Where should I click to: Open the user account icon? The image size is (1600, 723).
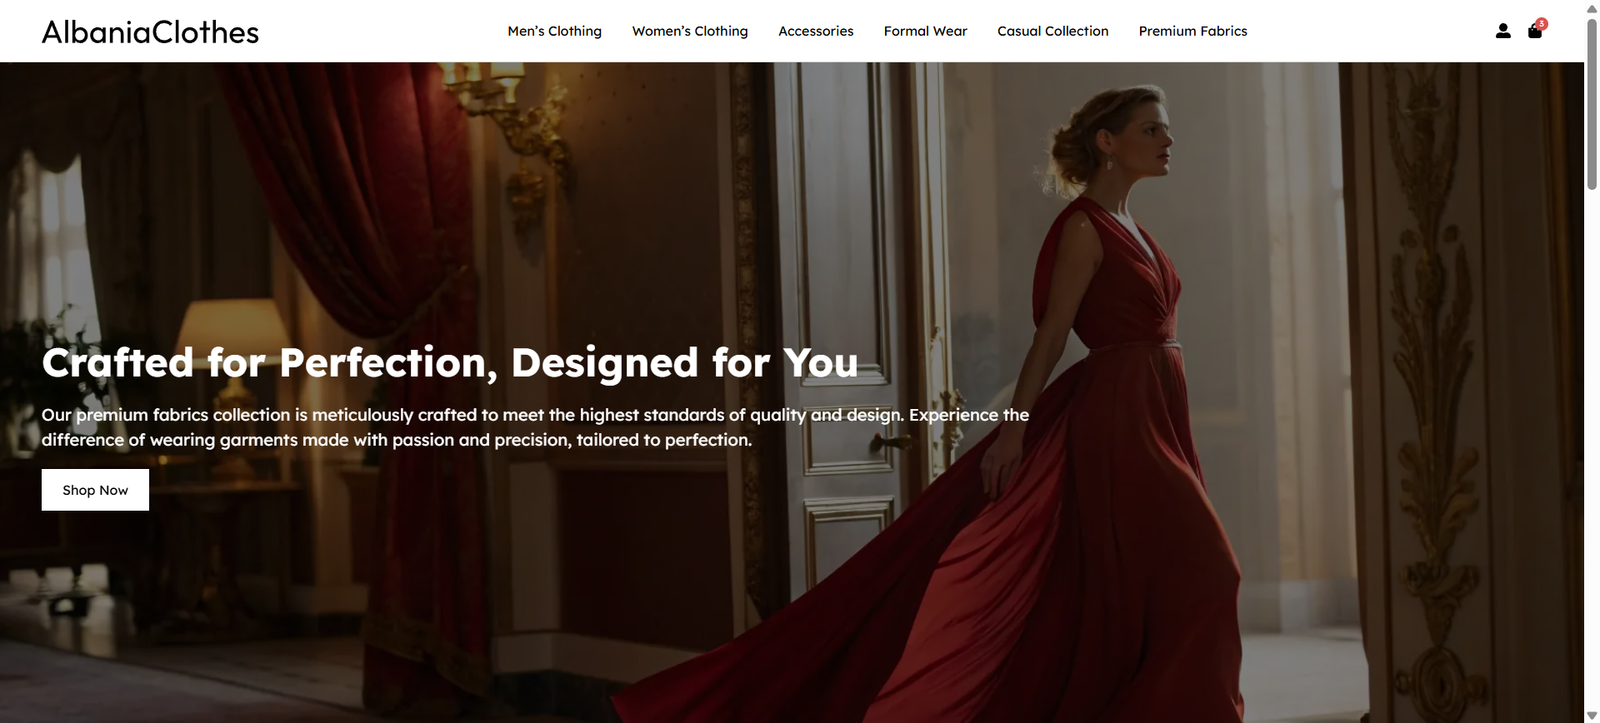point(1503,31)
